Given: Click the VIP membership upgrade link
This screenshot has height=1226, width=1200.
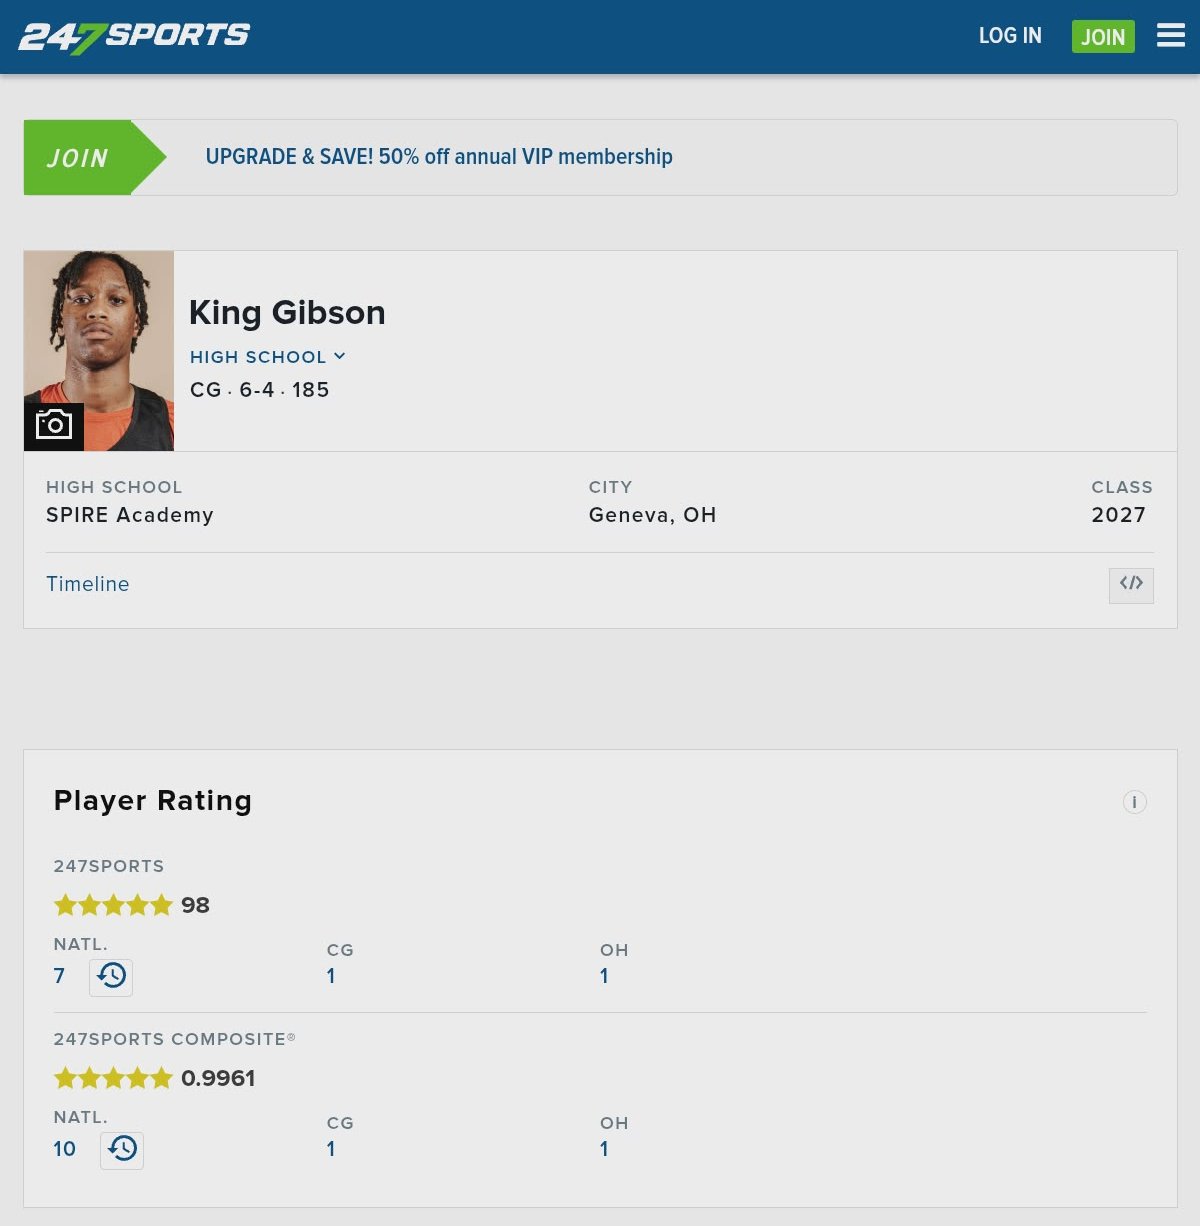Looking at the screenshot, I should click(x=439, y=157).
